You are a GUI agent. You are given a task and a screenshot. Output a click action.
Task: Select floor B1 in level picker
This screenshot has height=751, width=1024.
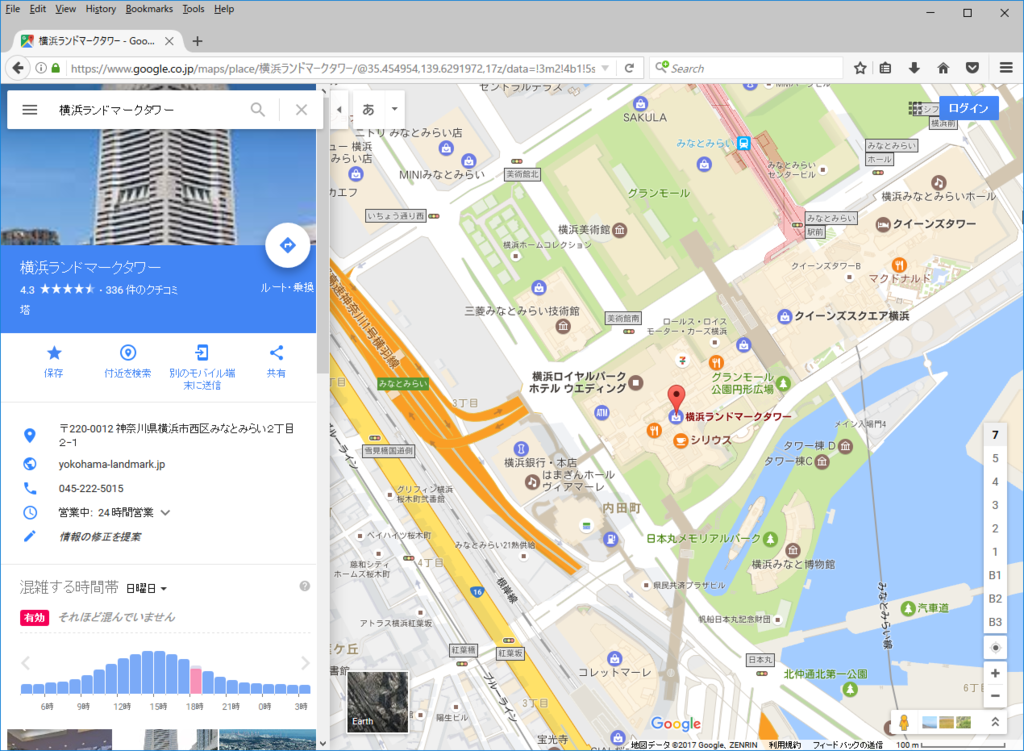[995, 575]
